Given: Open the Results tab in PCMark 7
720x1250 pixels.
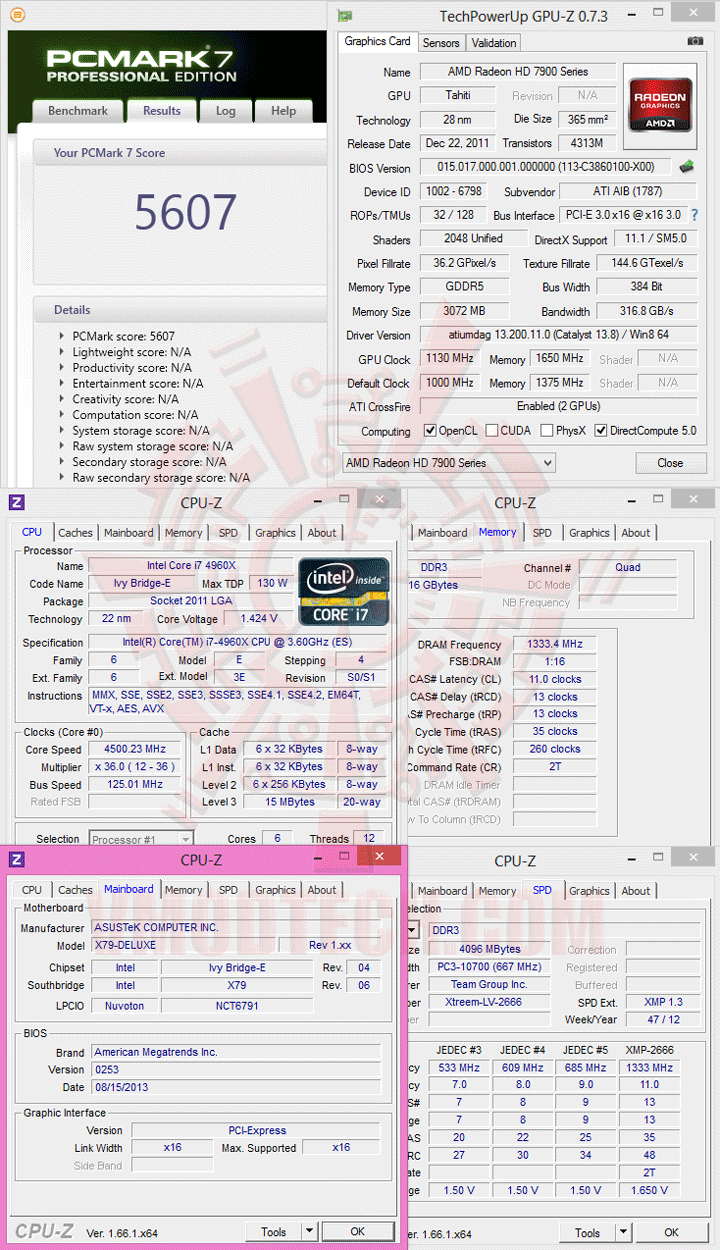Looking at the screenshot, I should coord(162,111).
